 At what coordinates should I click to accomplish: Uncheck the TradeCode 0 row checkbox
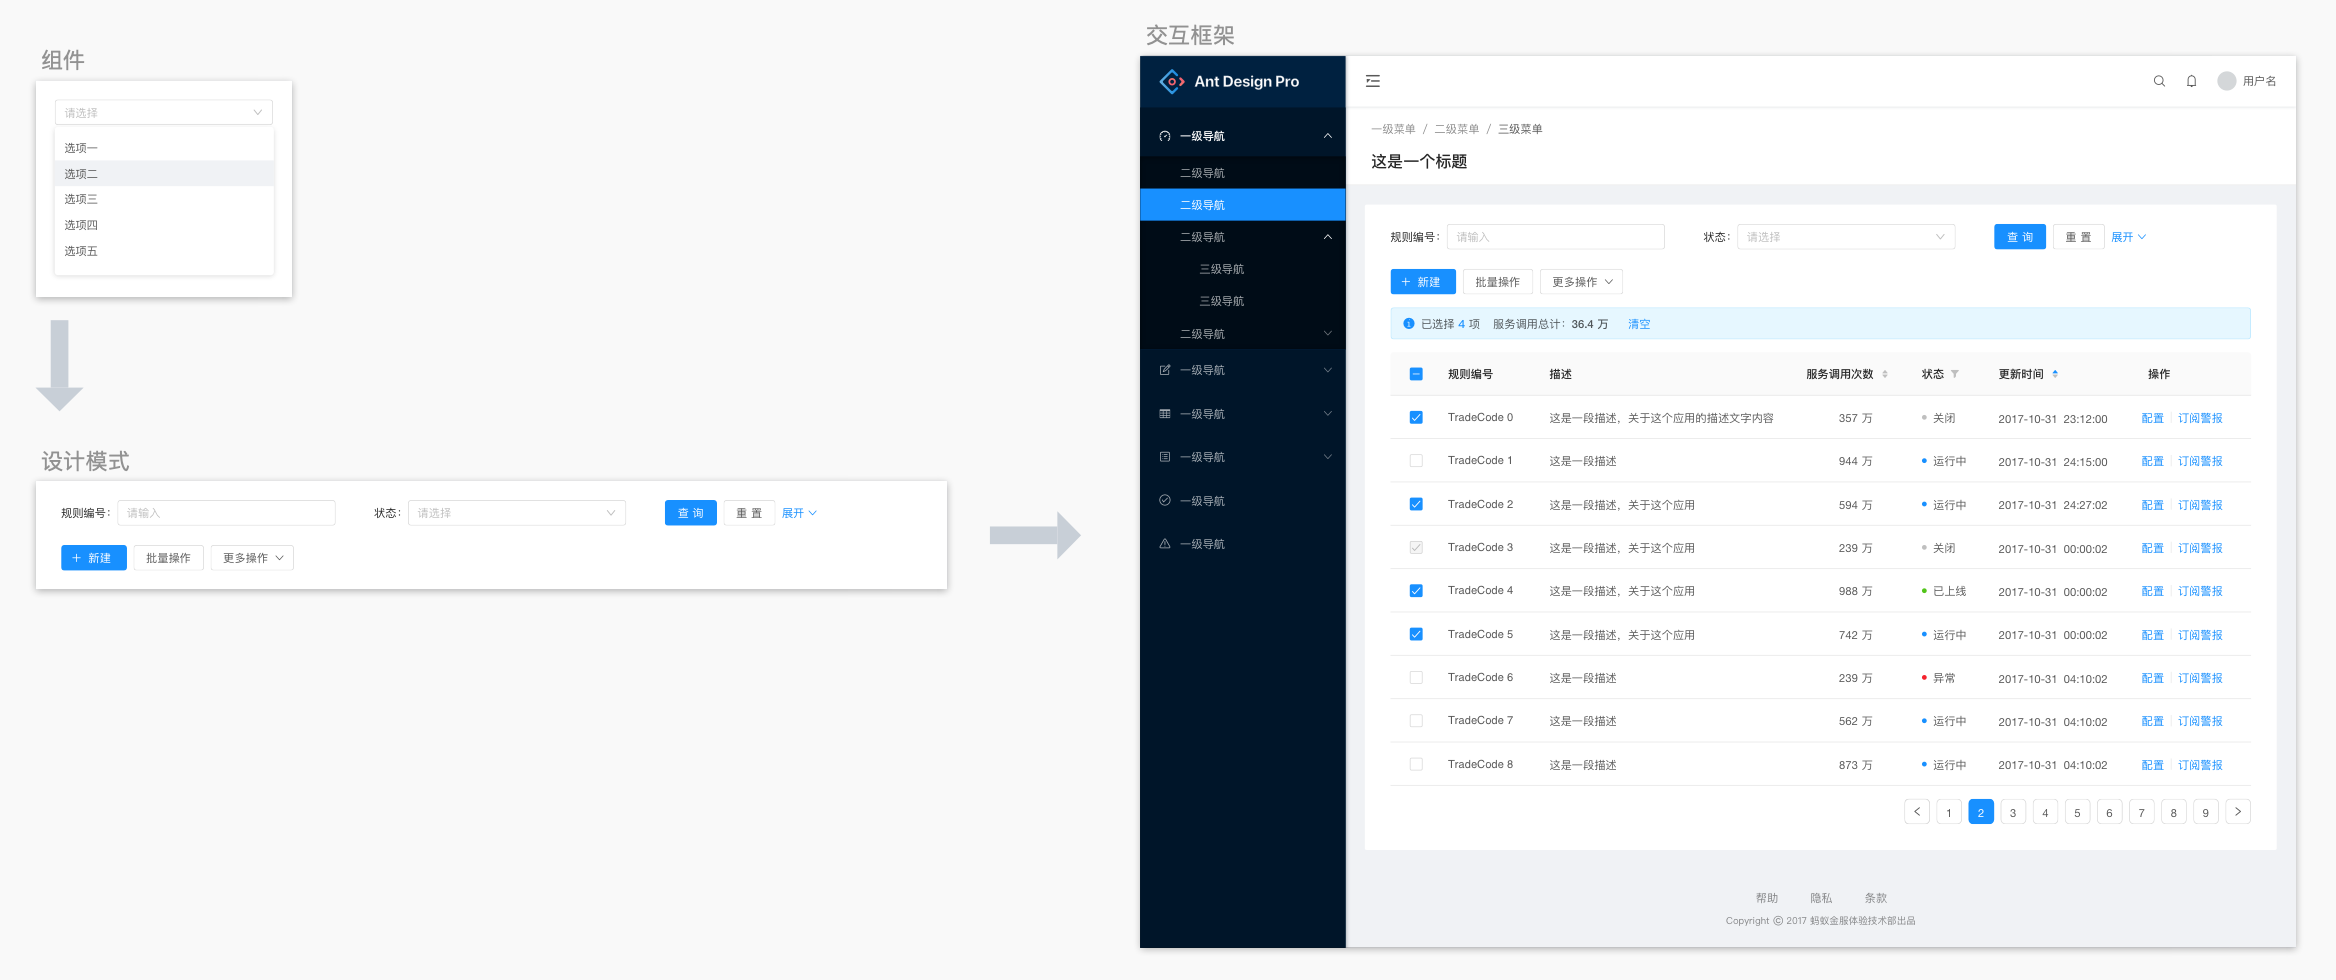coord(1416,418)
